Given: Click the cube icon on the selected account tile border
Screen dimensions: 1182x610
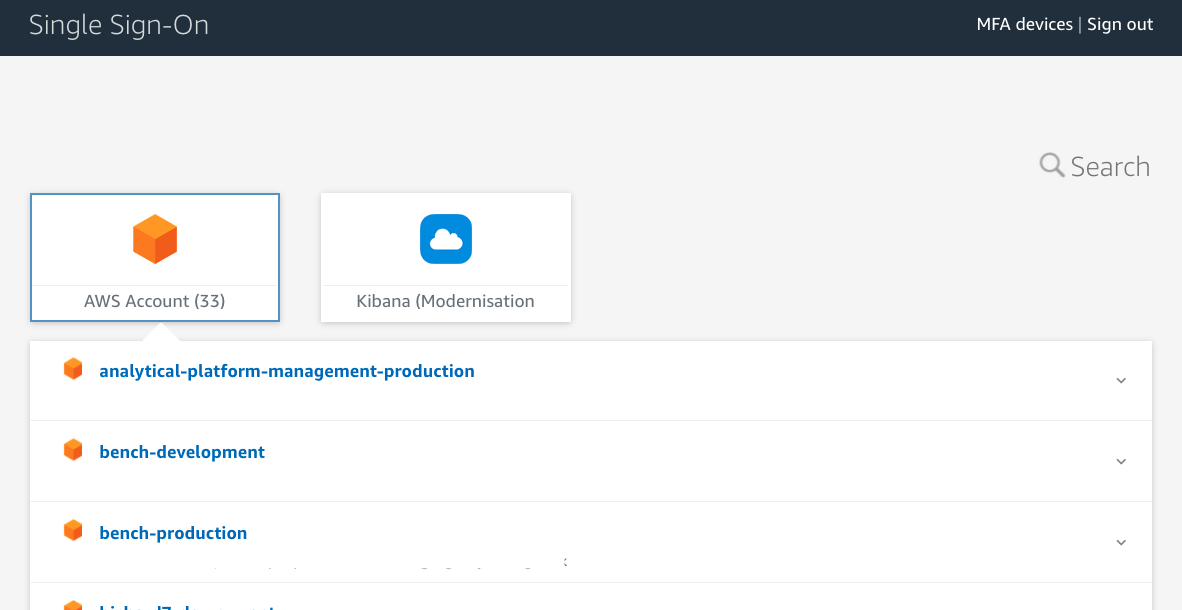Looking at the screenshot, I should click(x=155, y=238).
